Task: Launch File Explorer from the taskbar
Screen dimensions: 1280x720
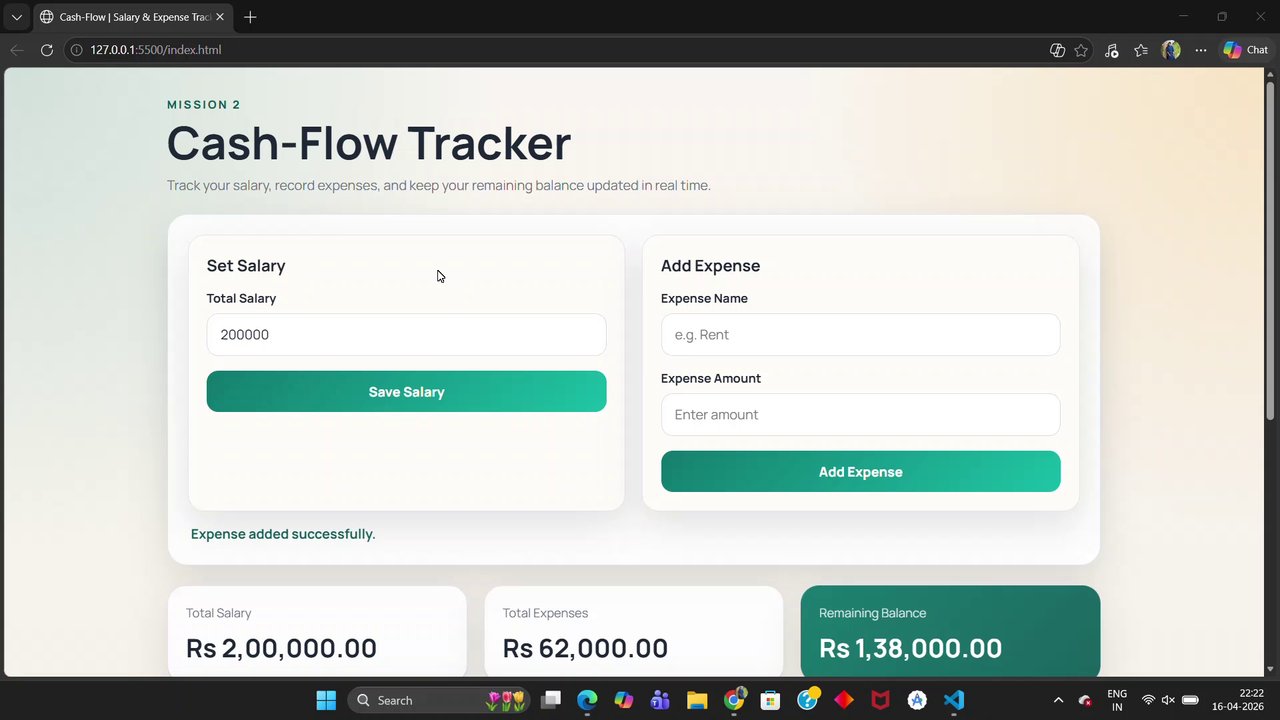Action: coord(697,700)
